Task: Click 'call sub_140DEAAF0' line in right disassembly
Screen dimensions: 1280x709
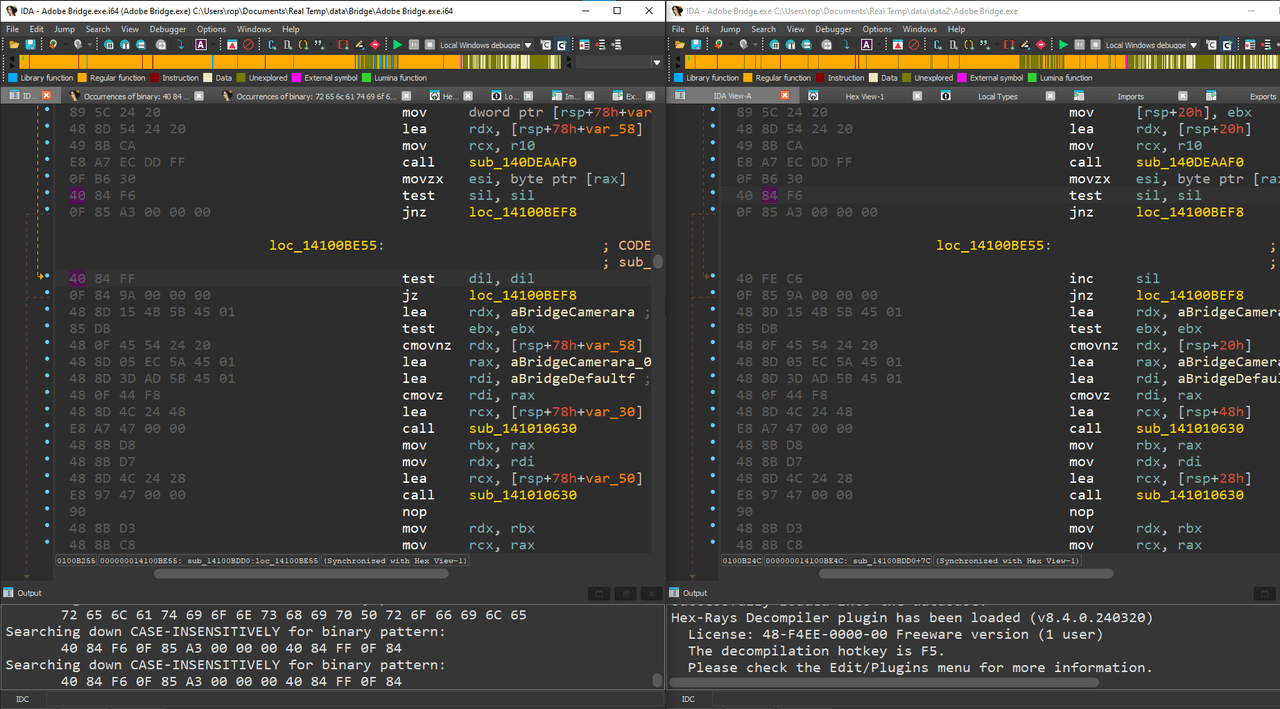Action: coord(1156,162)
